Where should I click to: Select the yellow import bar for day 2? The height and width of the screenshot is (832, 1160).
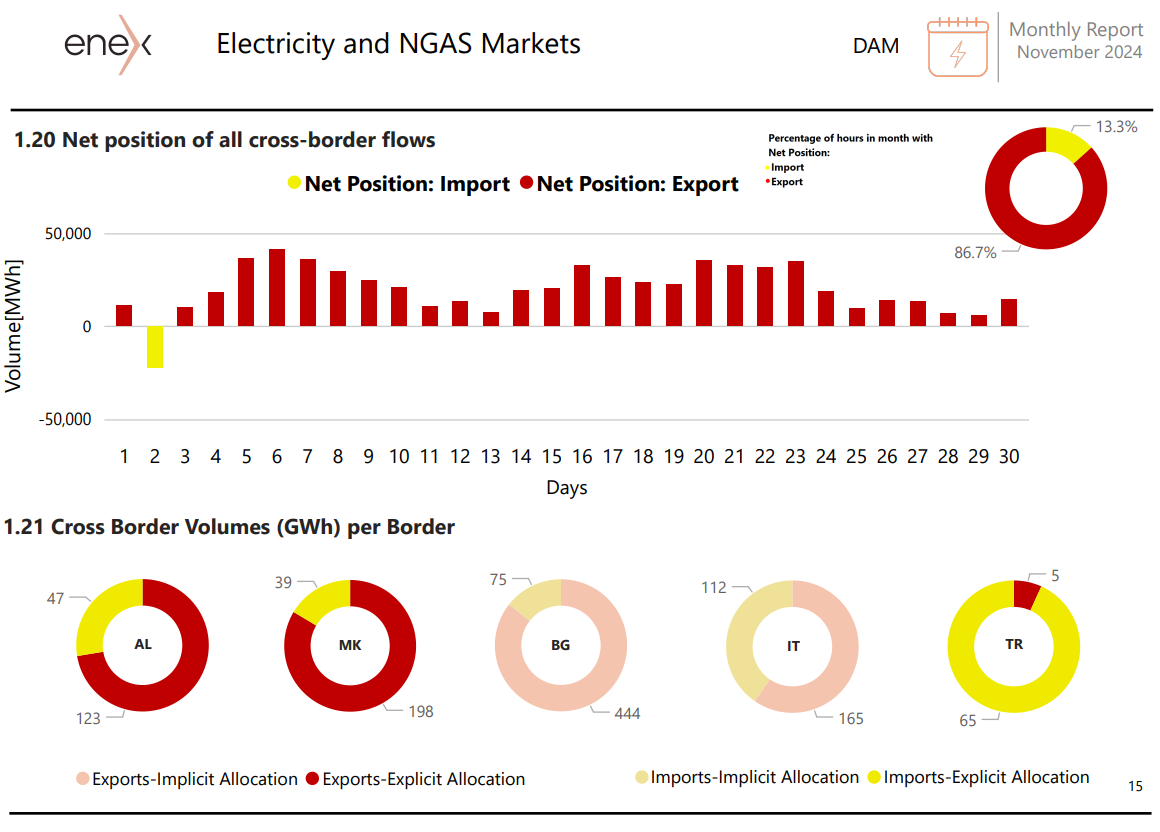click(155, 347)
